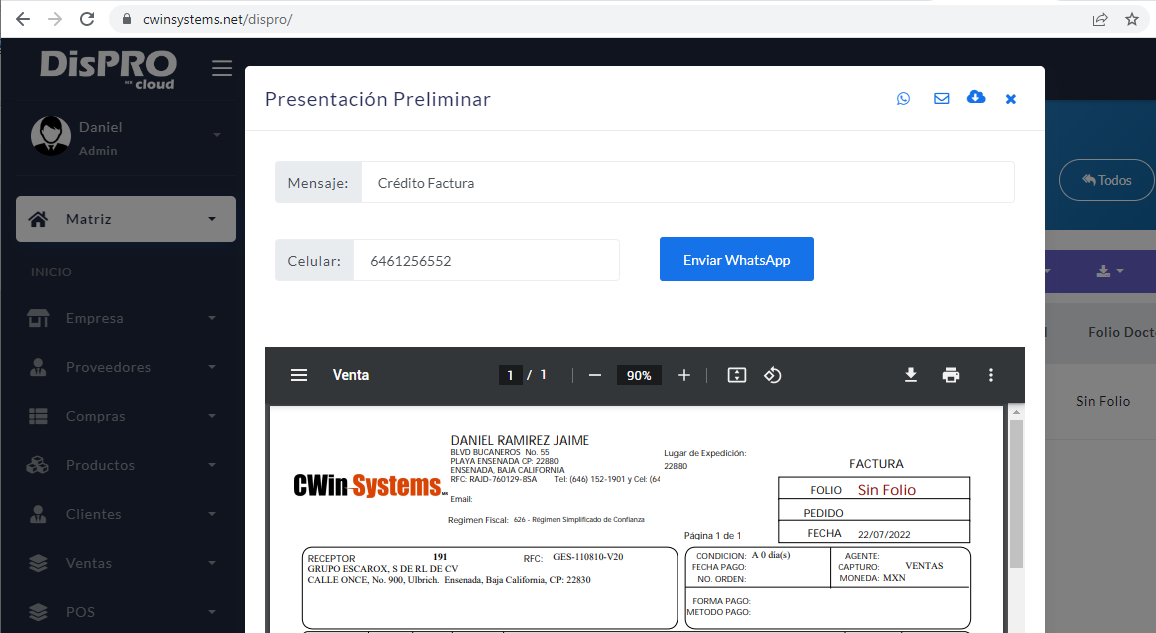This screenshot has height=633, width=1156.
Task: Toggle the PDF side panel with hamburger icon
Action: point(298,375)
